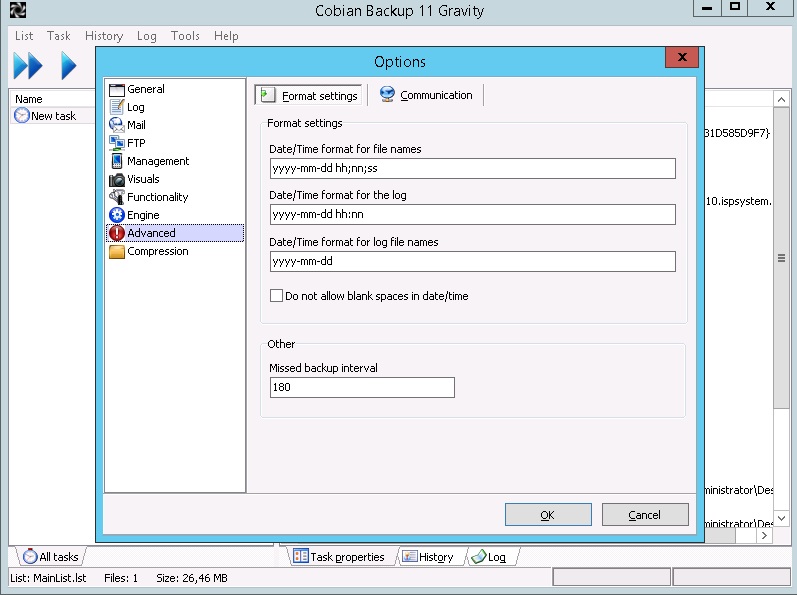Select the Visuals camera icon
The height and width of the screenshot is (595, 797).
[116, 179]
